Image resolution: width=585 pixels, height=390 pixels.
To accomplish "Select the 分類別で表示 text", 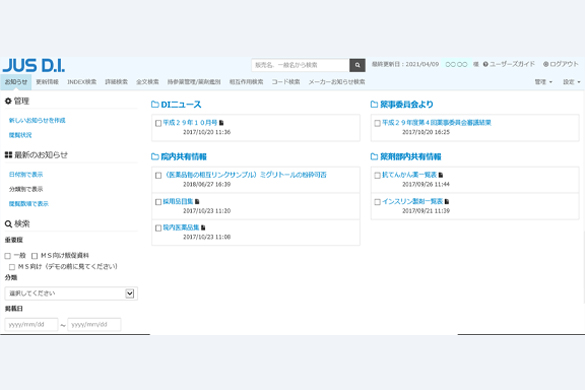I will point(26,189).
